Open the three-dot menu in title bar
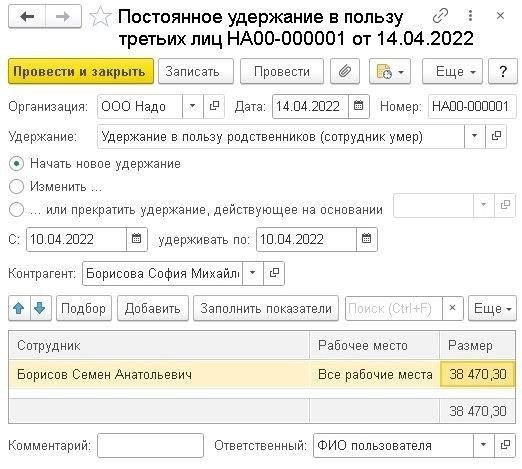The image size is (522, 469). [470, 16]
